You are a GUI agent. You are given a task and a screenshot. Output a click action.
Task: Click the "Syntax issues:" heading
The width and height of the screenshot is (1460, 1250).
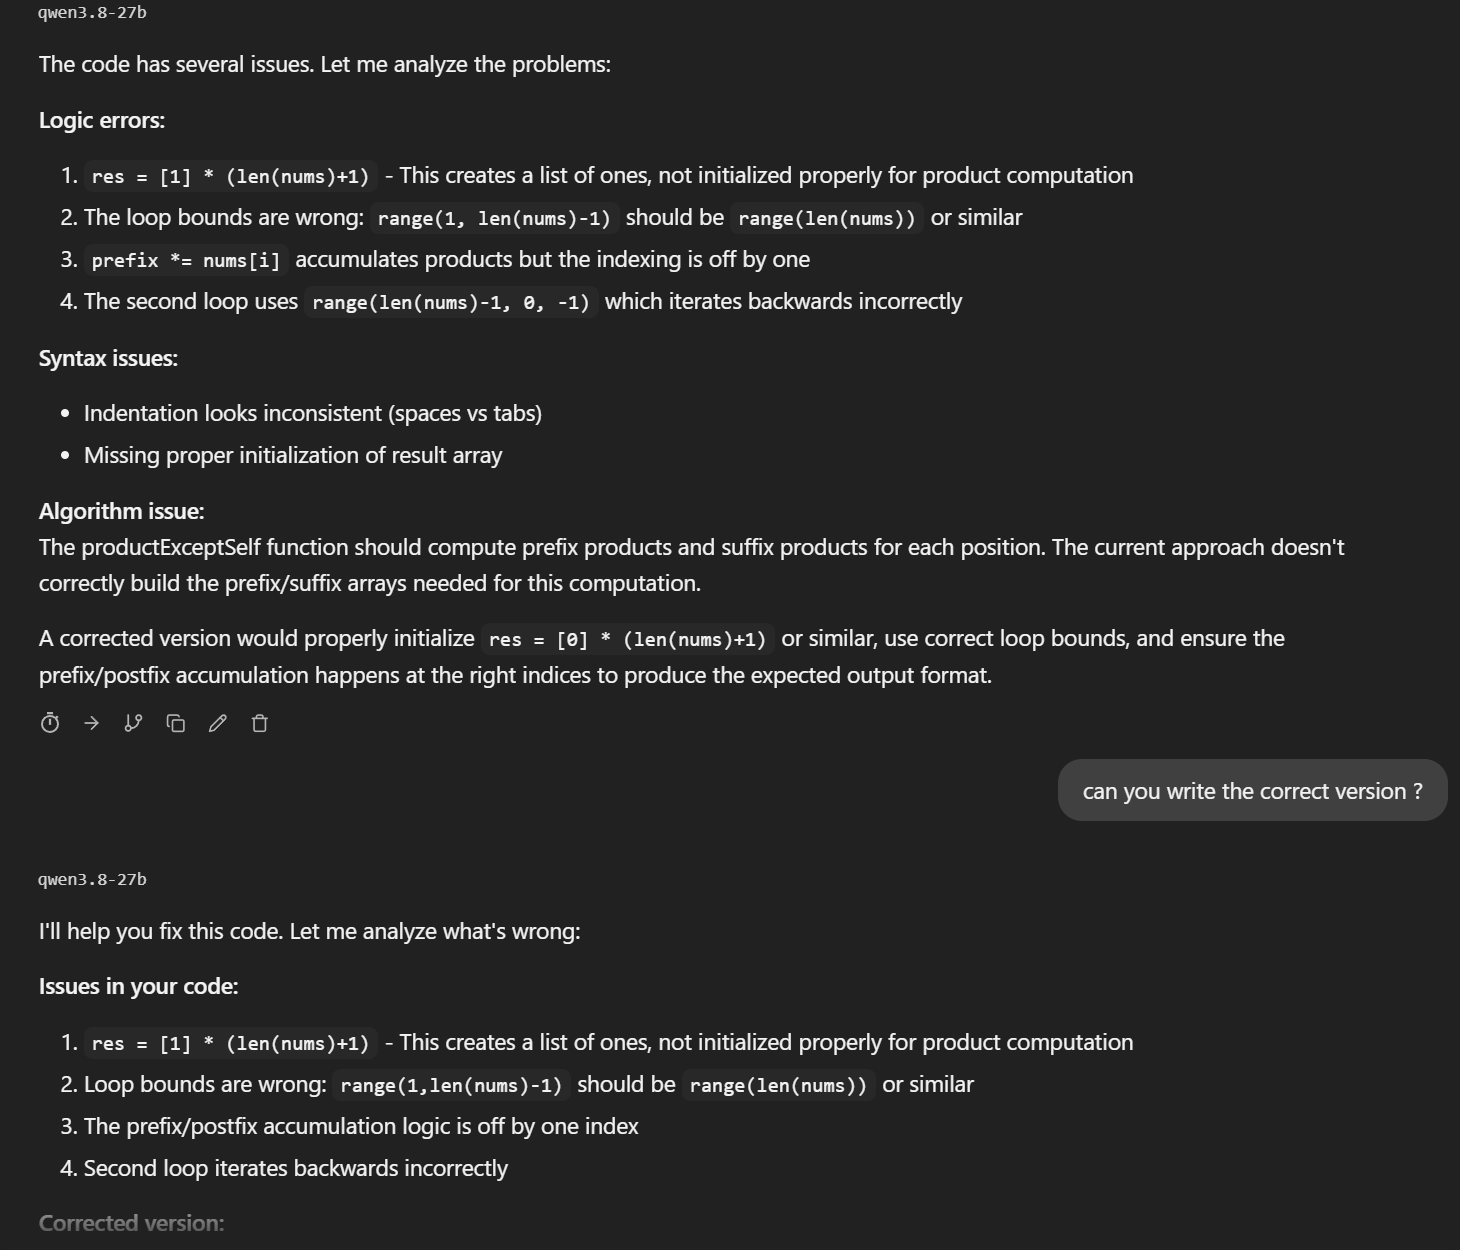[x=108, y=358]
